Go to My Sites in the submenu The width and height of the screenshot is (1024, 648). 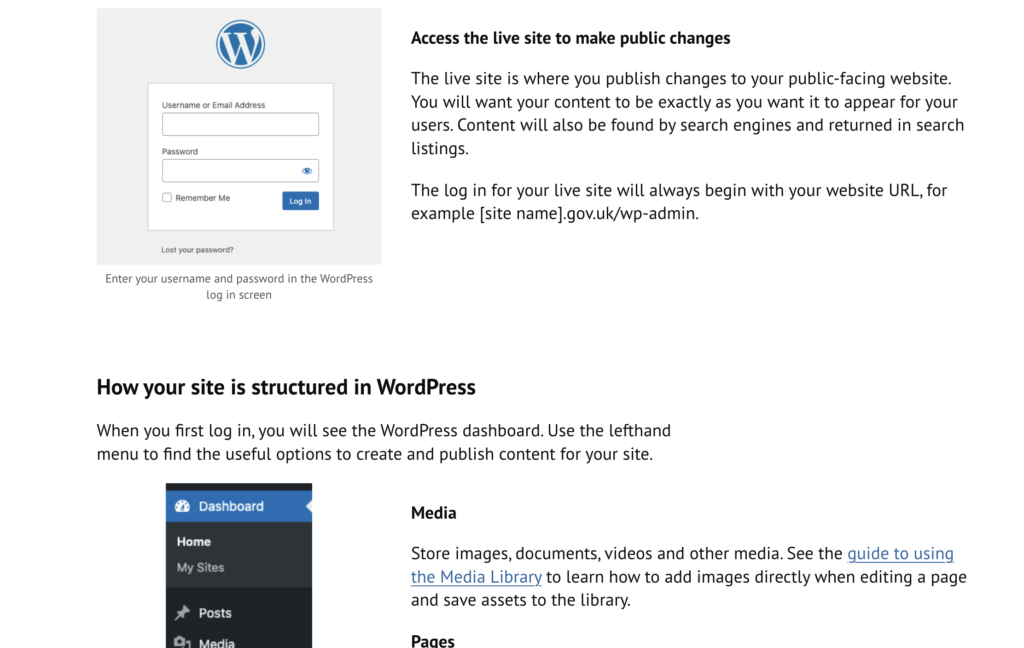point(200,567)
